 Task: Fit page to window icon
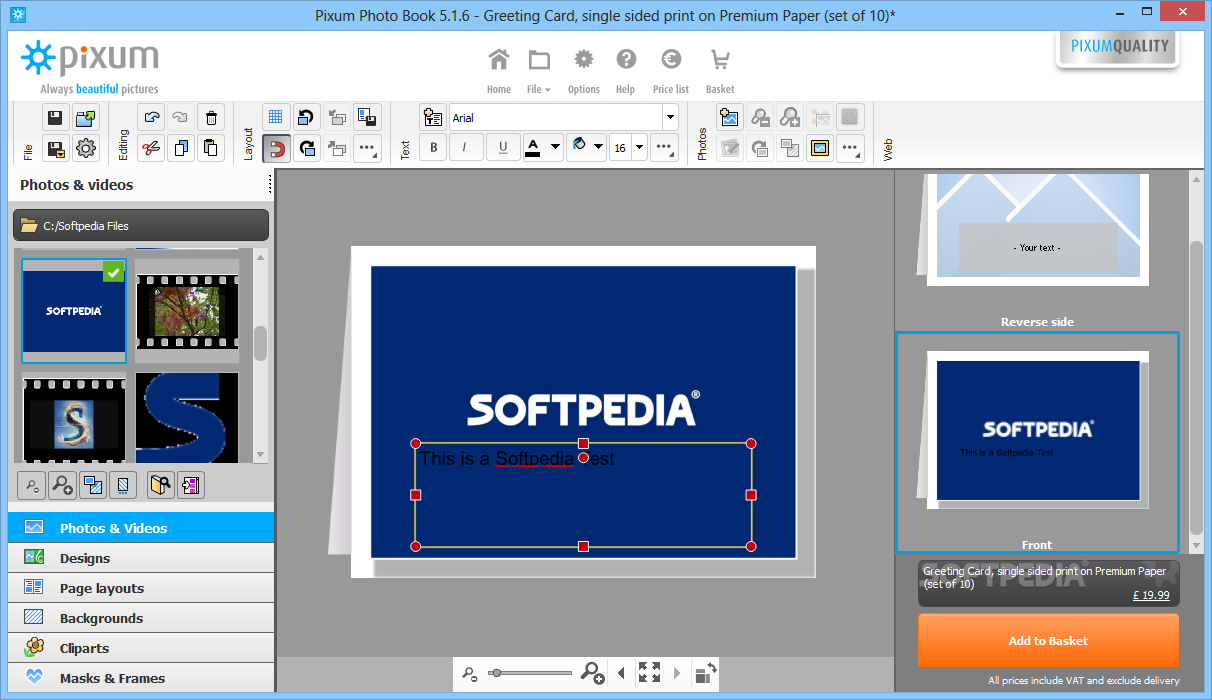(649, 673)
